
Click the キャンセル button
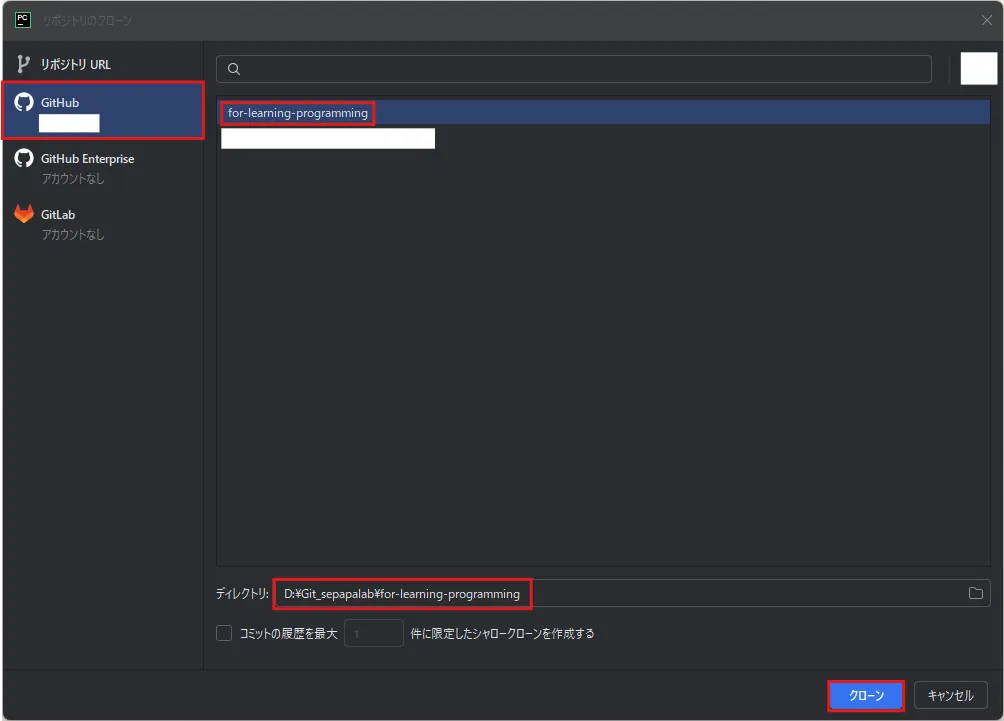tap(950, 695)
